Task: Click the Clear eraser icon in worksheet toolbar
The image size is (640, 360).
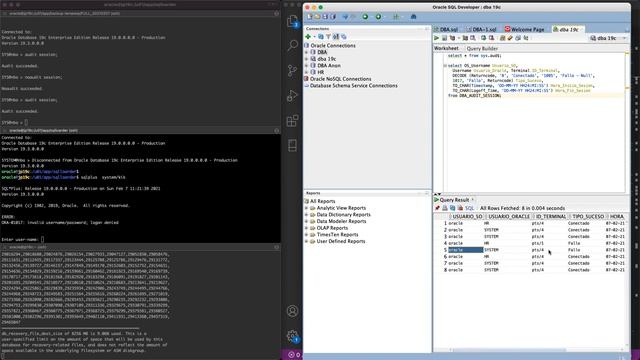Action: (x=510, y=38)
